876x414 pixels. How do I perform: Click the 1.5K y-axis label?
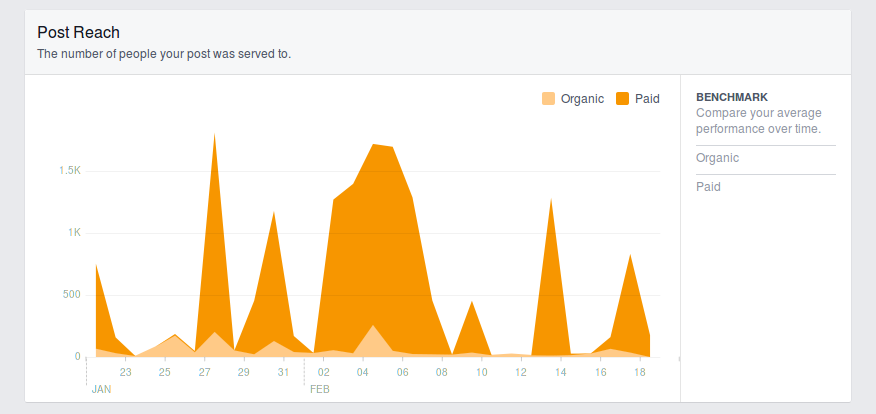click(69, 171)
